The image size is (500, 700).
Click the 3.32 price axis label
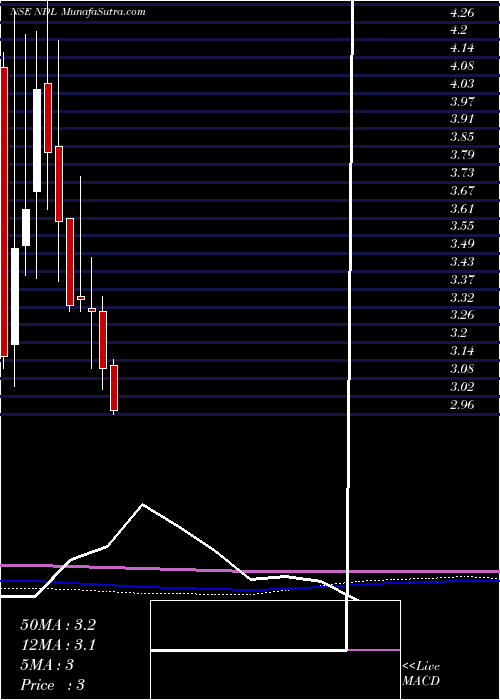[x=462, y=297]
